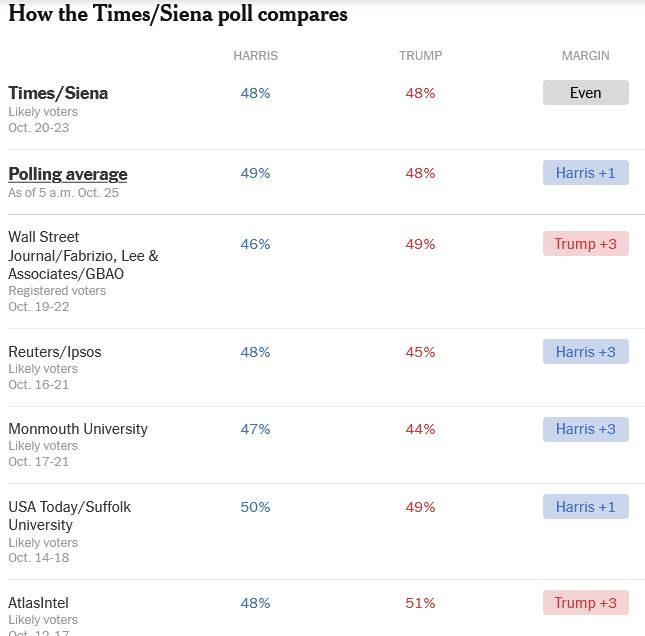Click Harris +3 badge in Monmouth University row

[585, 429]
